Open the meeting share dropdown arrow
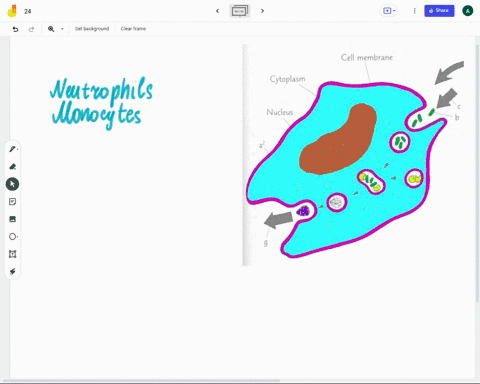This screenshot has height=384, width=480. (x=394, y=11)
